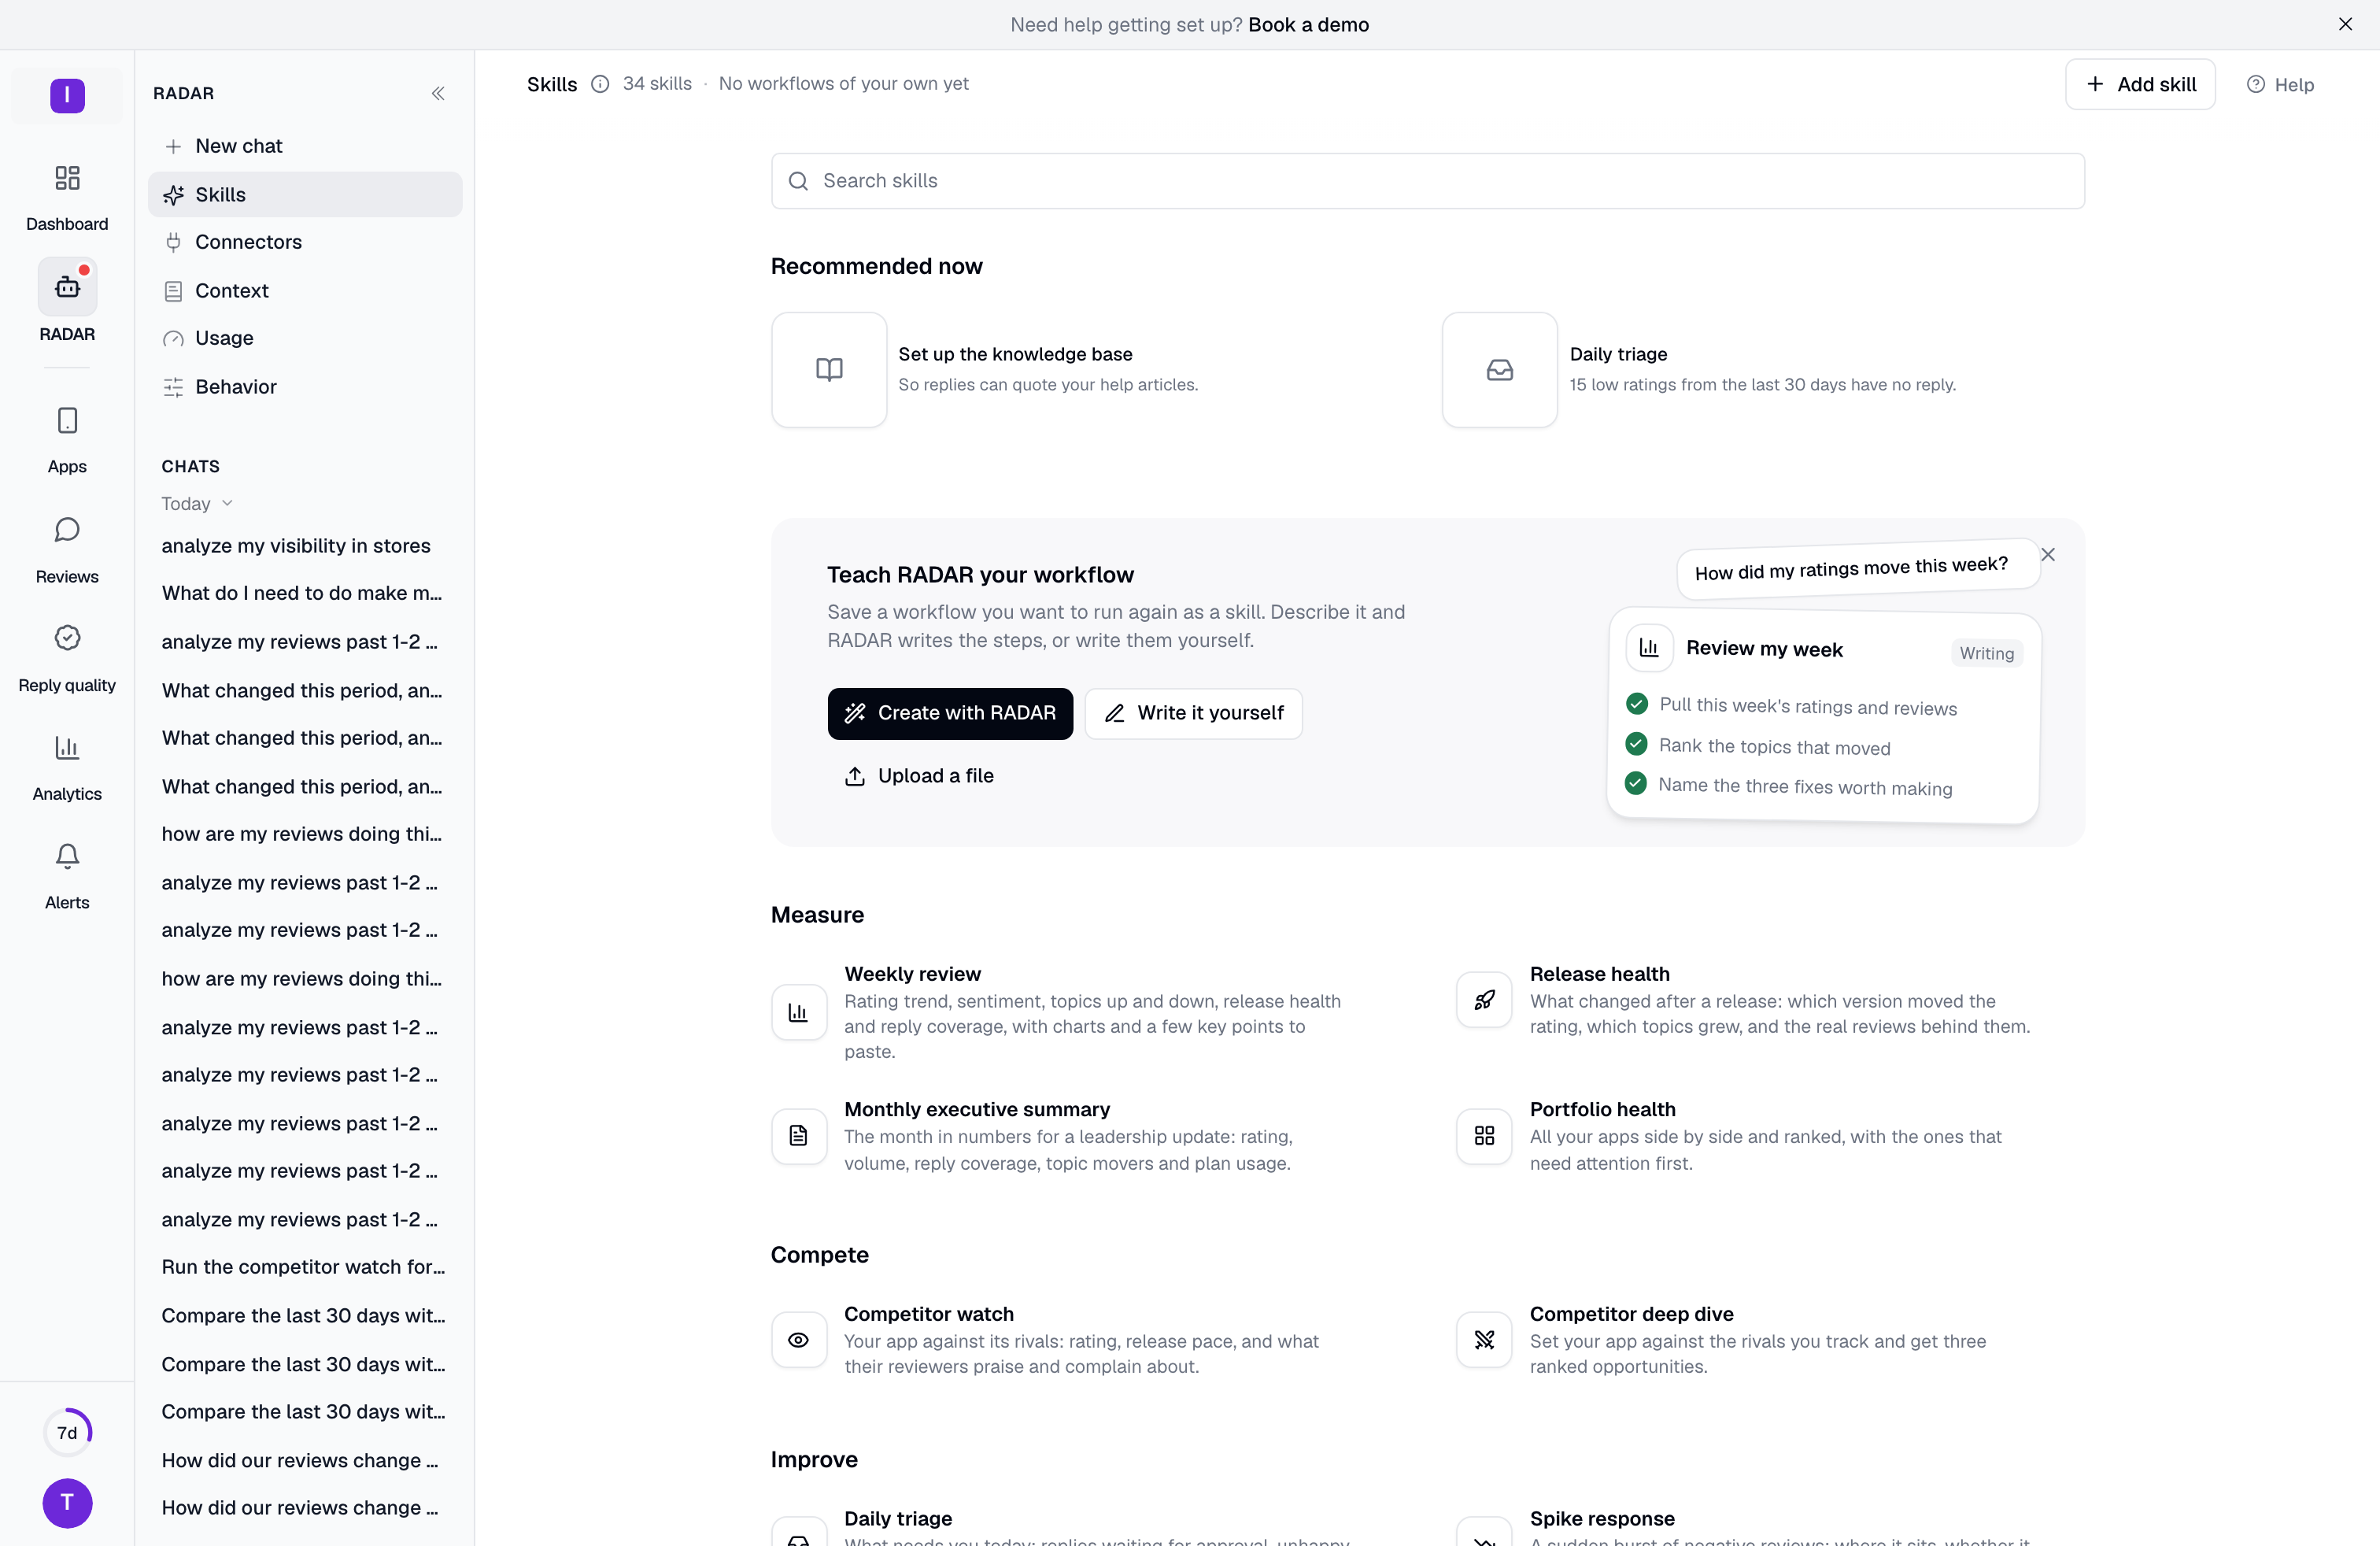Open the 7d trial progress ring
The width and height of the screenshot is (2380, 1546).
coord(67,1432)
